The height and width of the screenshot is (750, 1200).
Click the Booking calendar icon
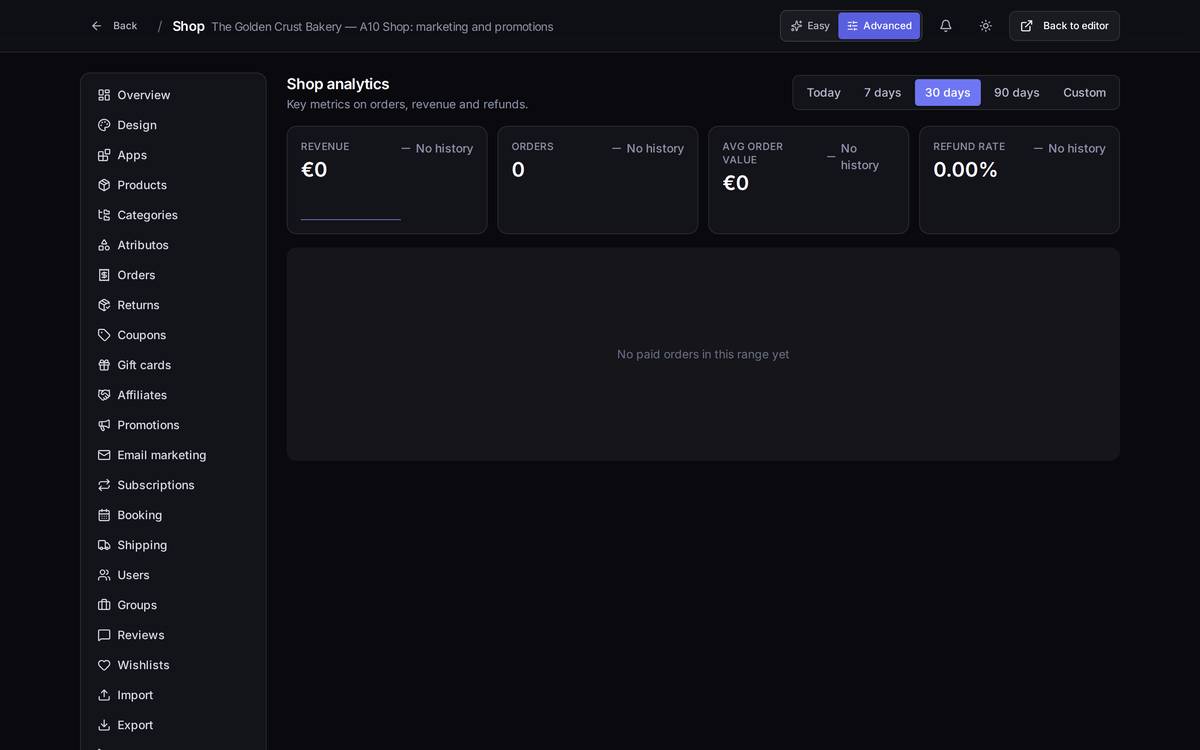click(x=104, y=515)
